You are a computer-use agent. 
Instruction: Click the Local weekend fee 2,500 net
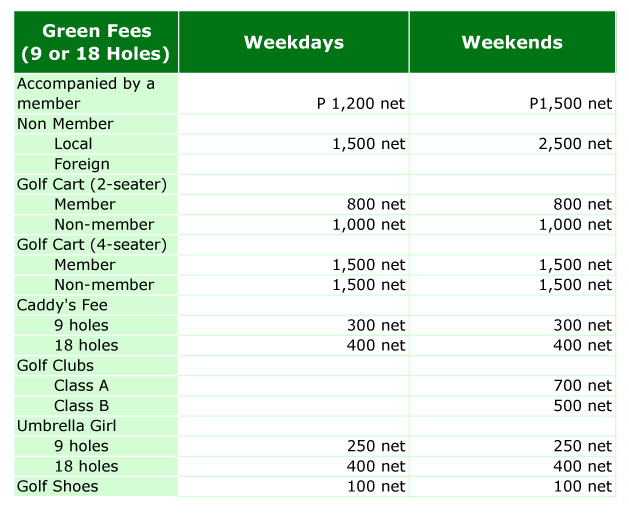point(575,144)
